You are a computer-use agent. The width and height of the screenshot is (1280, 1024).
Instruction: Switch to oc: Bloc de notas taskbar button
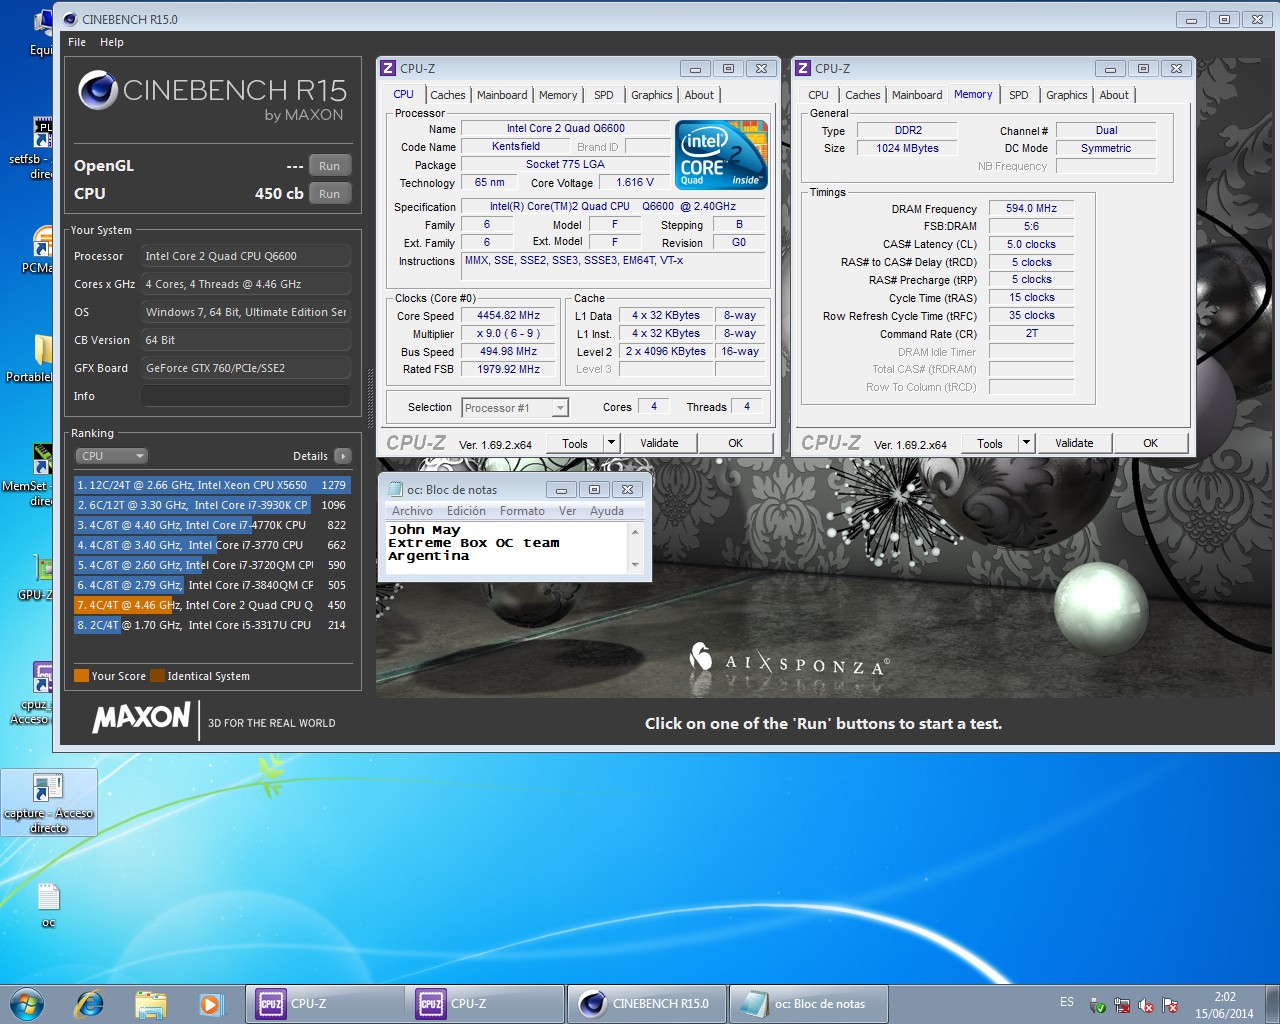click(808, 1003)
